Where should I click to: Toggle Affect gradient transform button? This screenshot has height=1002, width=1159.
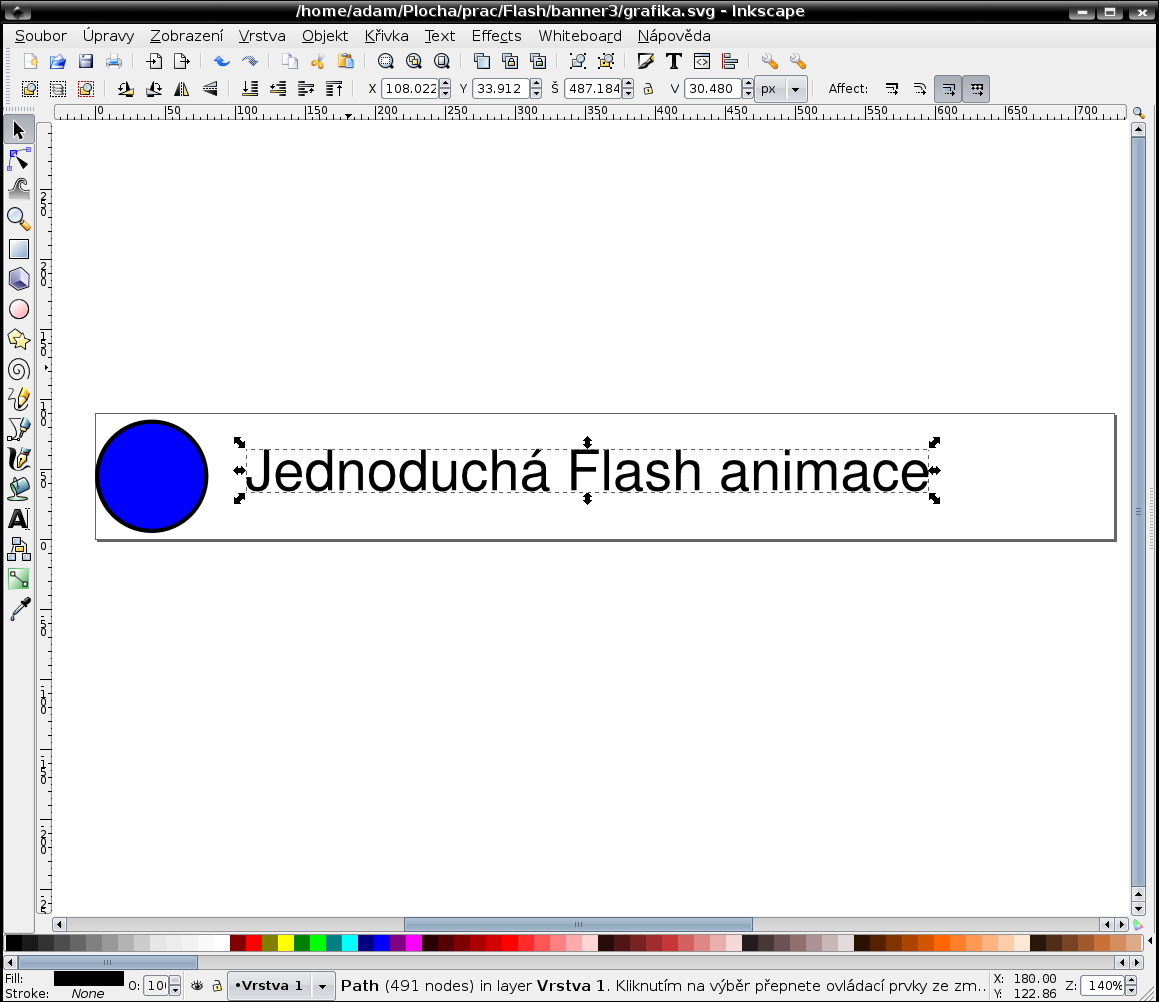click(948, 89)
